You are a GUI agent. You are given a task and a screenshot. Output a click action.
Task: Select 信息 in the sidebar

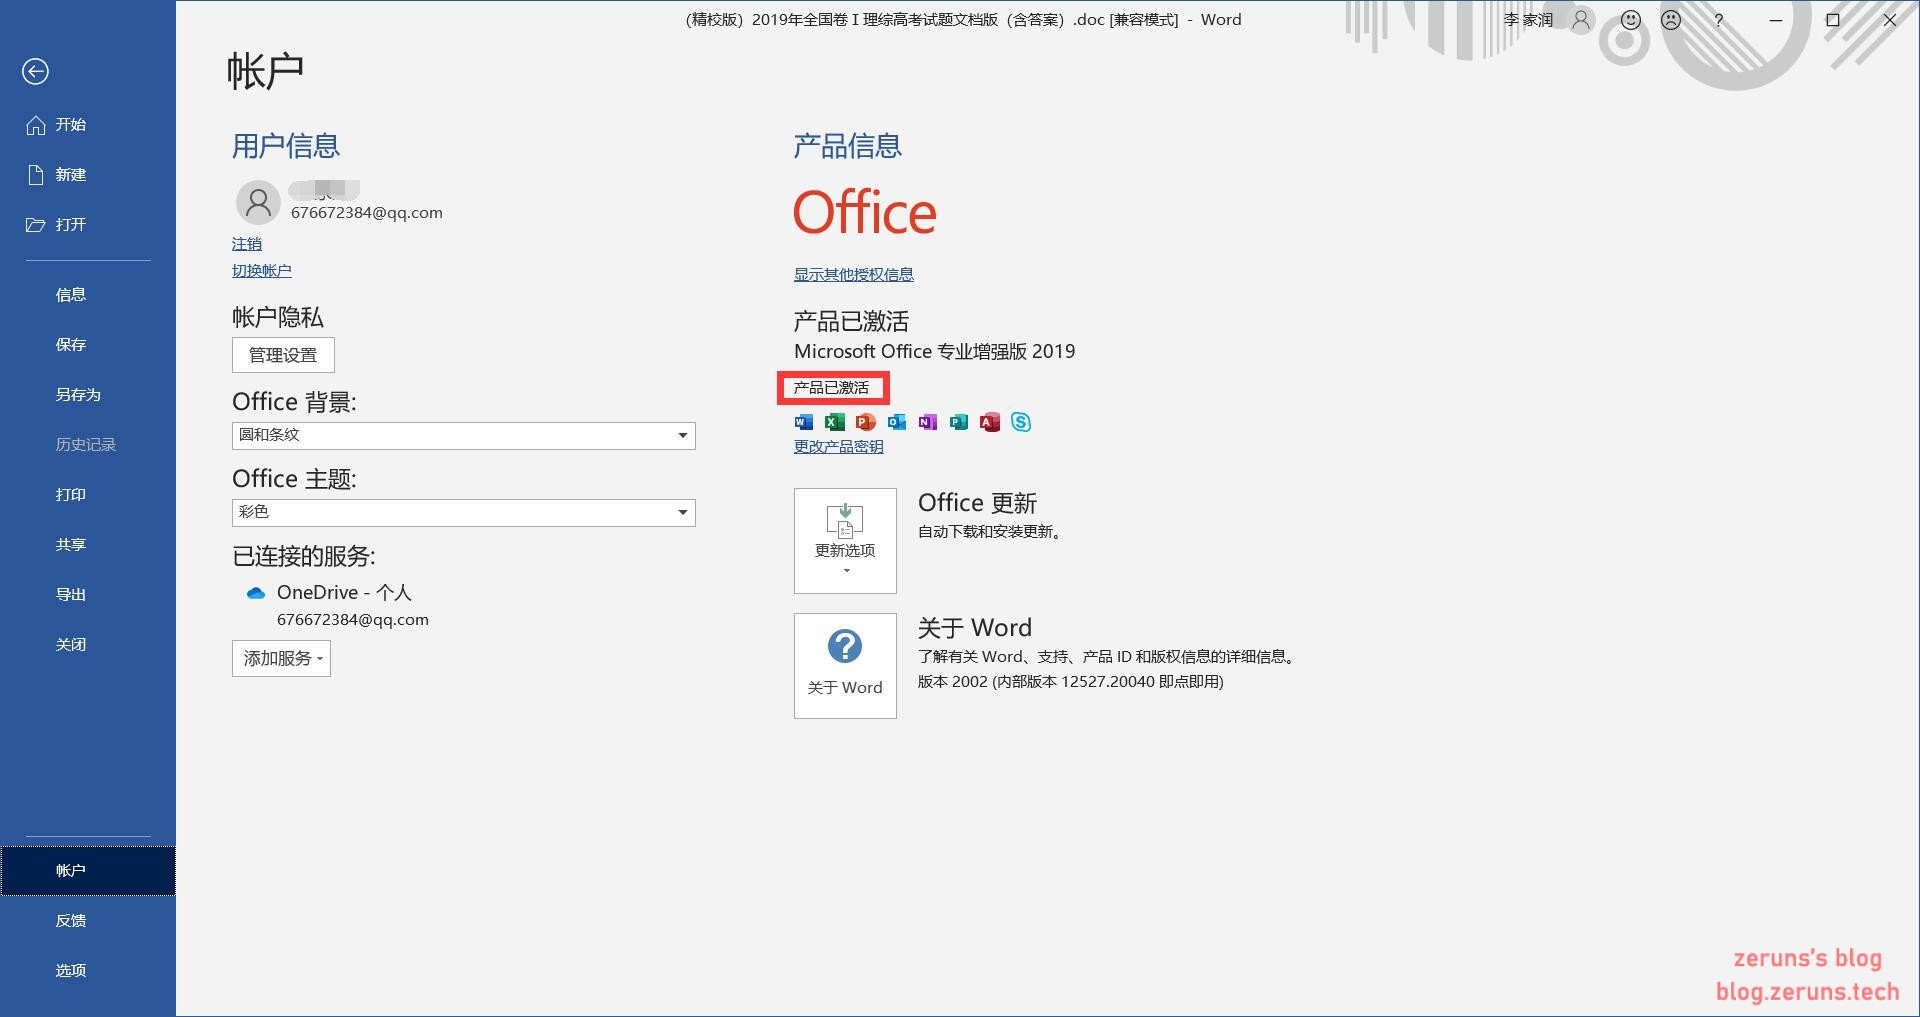(71, 295)
